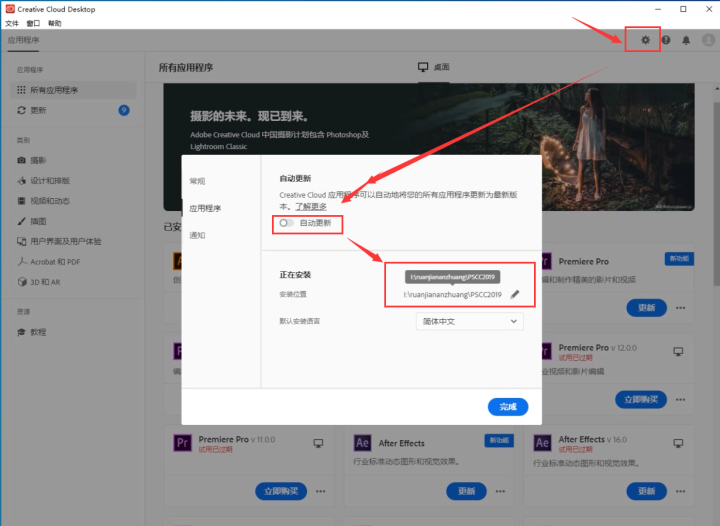Click 更新 on the After Effects 新功能 card
The width and height of the screenshot is (720, 526).
467,491
